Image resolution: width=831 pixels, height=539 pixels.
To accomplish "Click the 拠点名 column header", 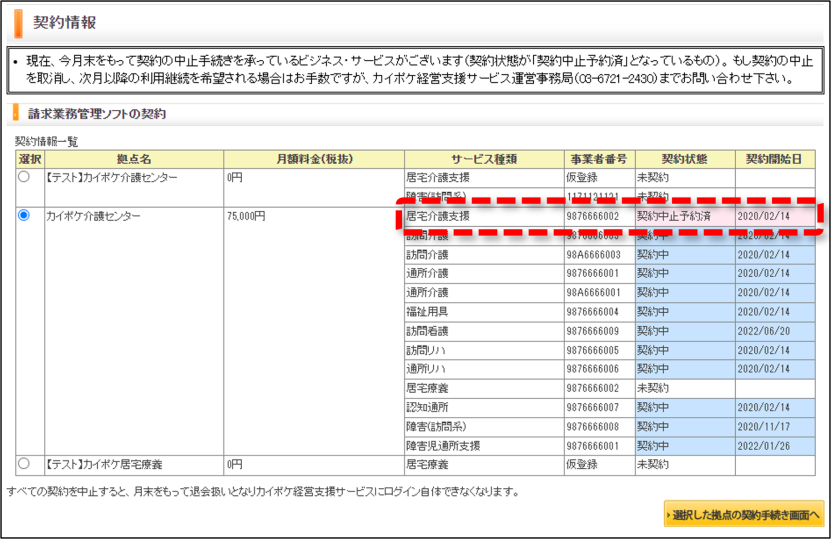I will (134, 159).
